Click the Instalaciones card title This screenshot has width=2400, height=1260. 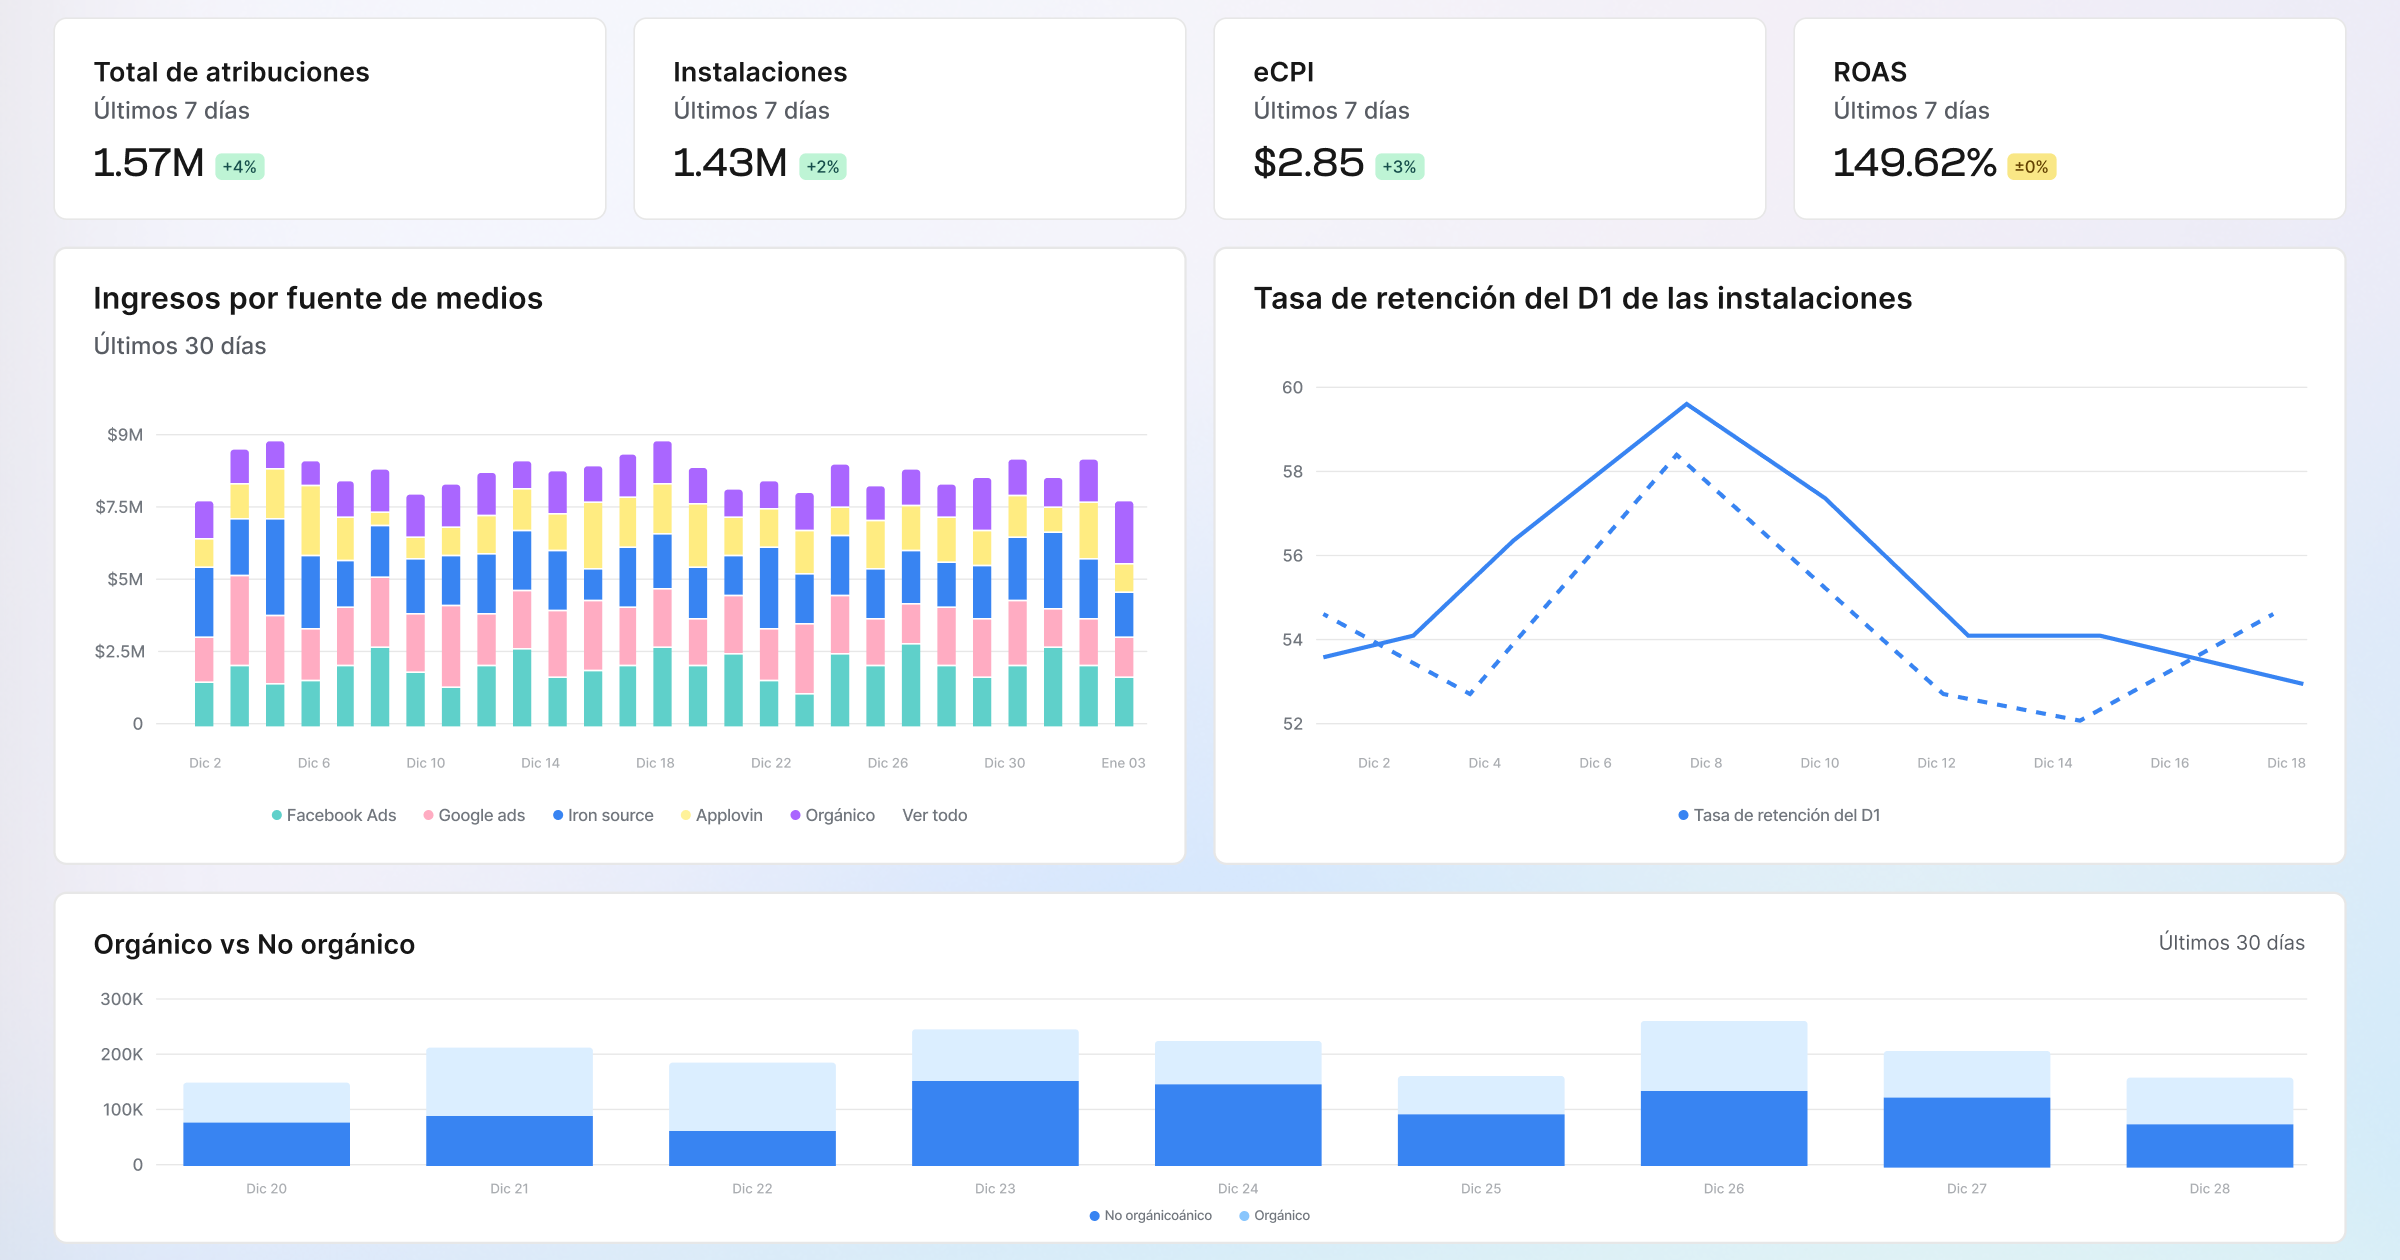coord(760,72)
